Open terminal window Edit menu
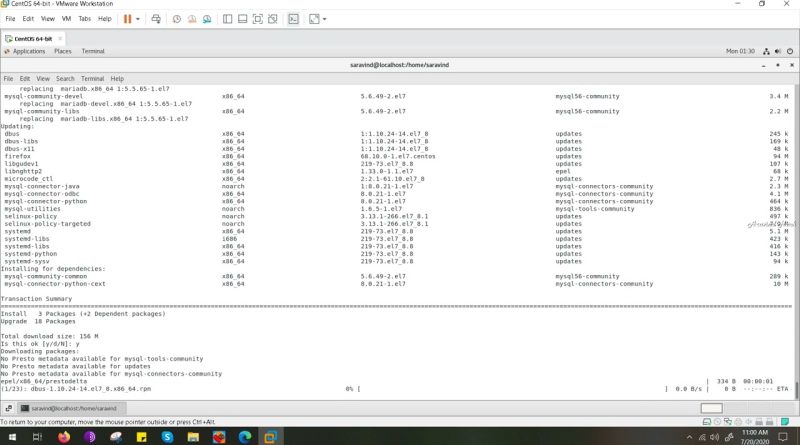Image resolution: width=800 pixels, height=445 pixels. [x=24, y=79]
